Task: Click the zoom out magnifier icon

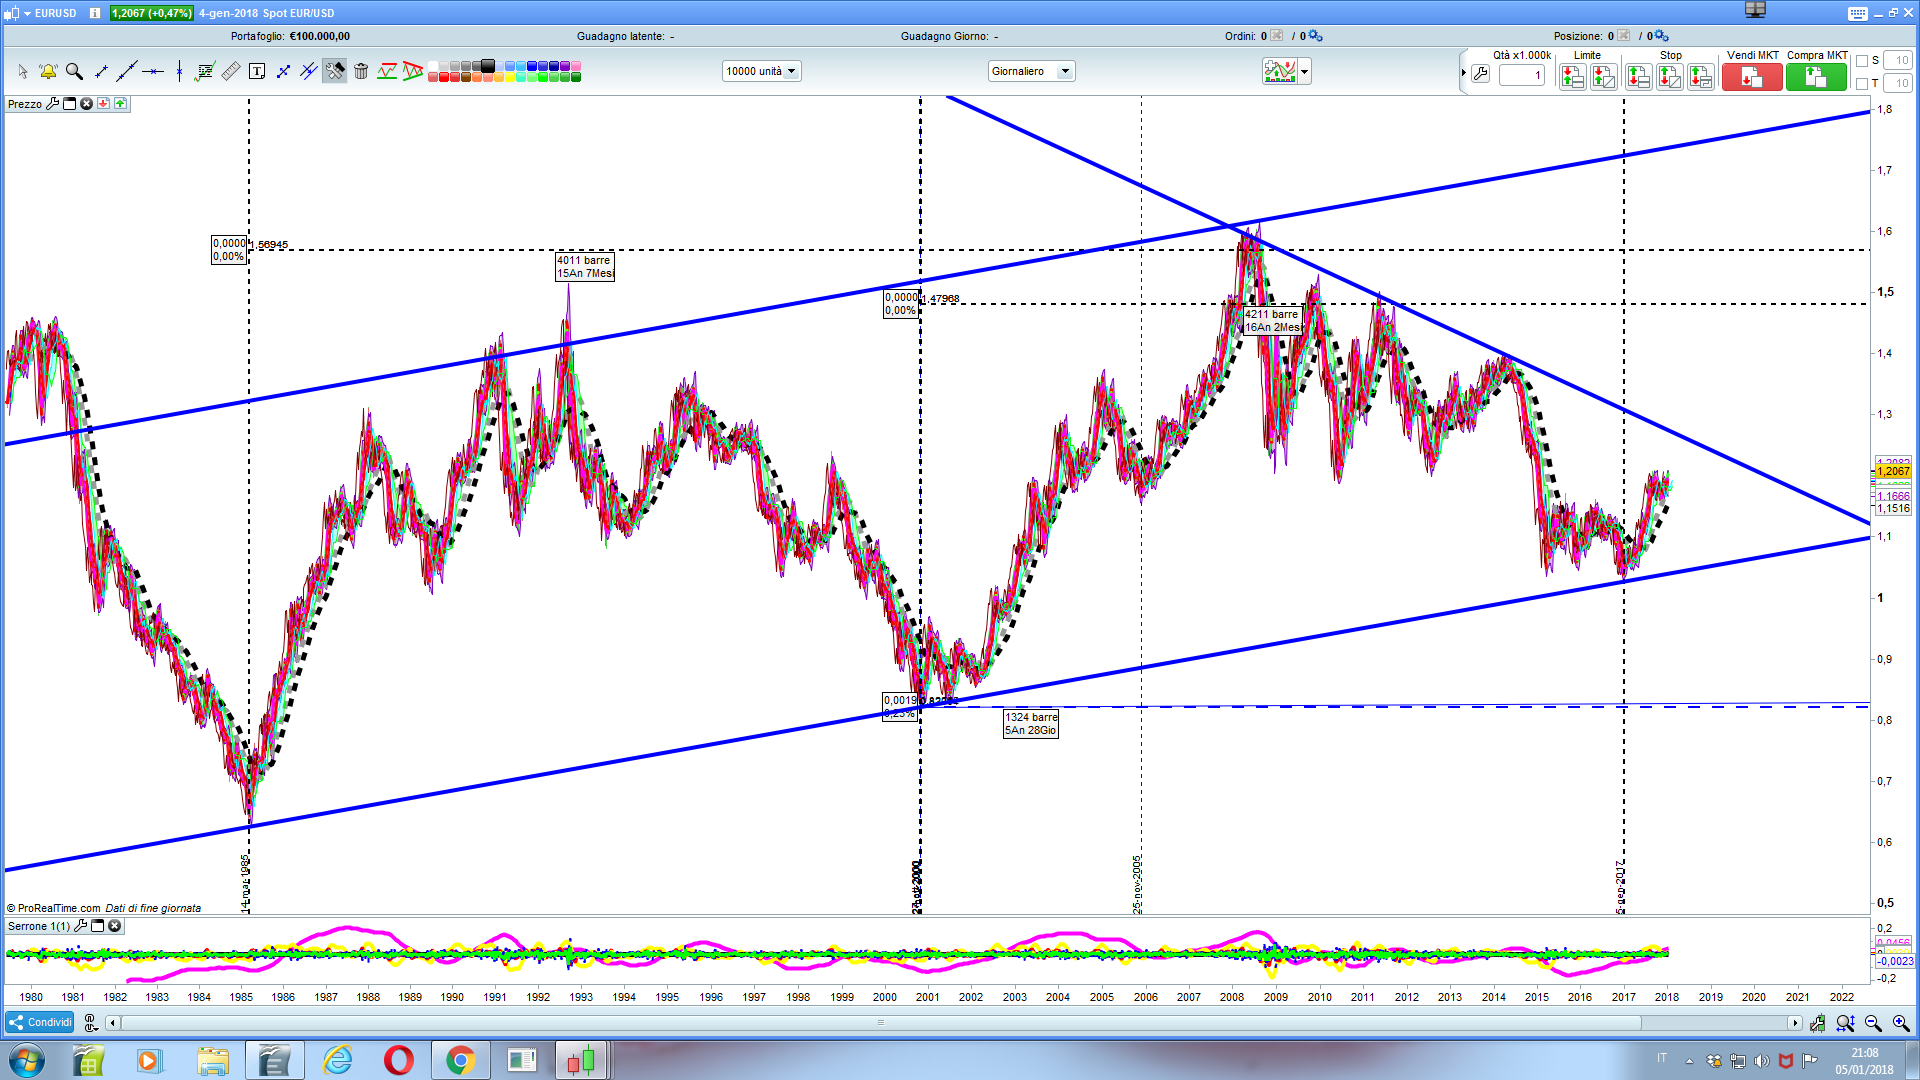Action: [1873, 1023]
